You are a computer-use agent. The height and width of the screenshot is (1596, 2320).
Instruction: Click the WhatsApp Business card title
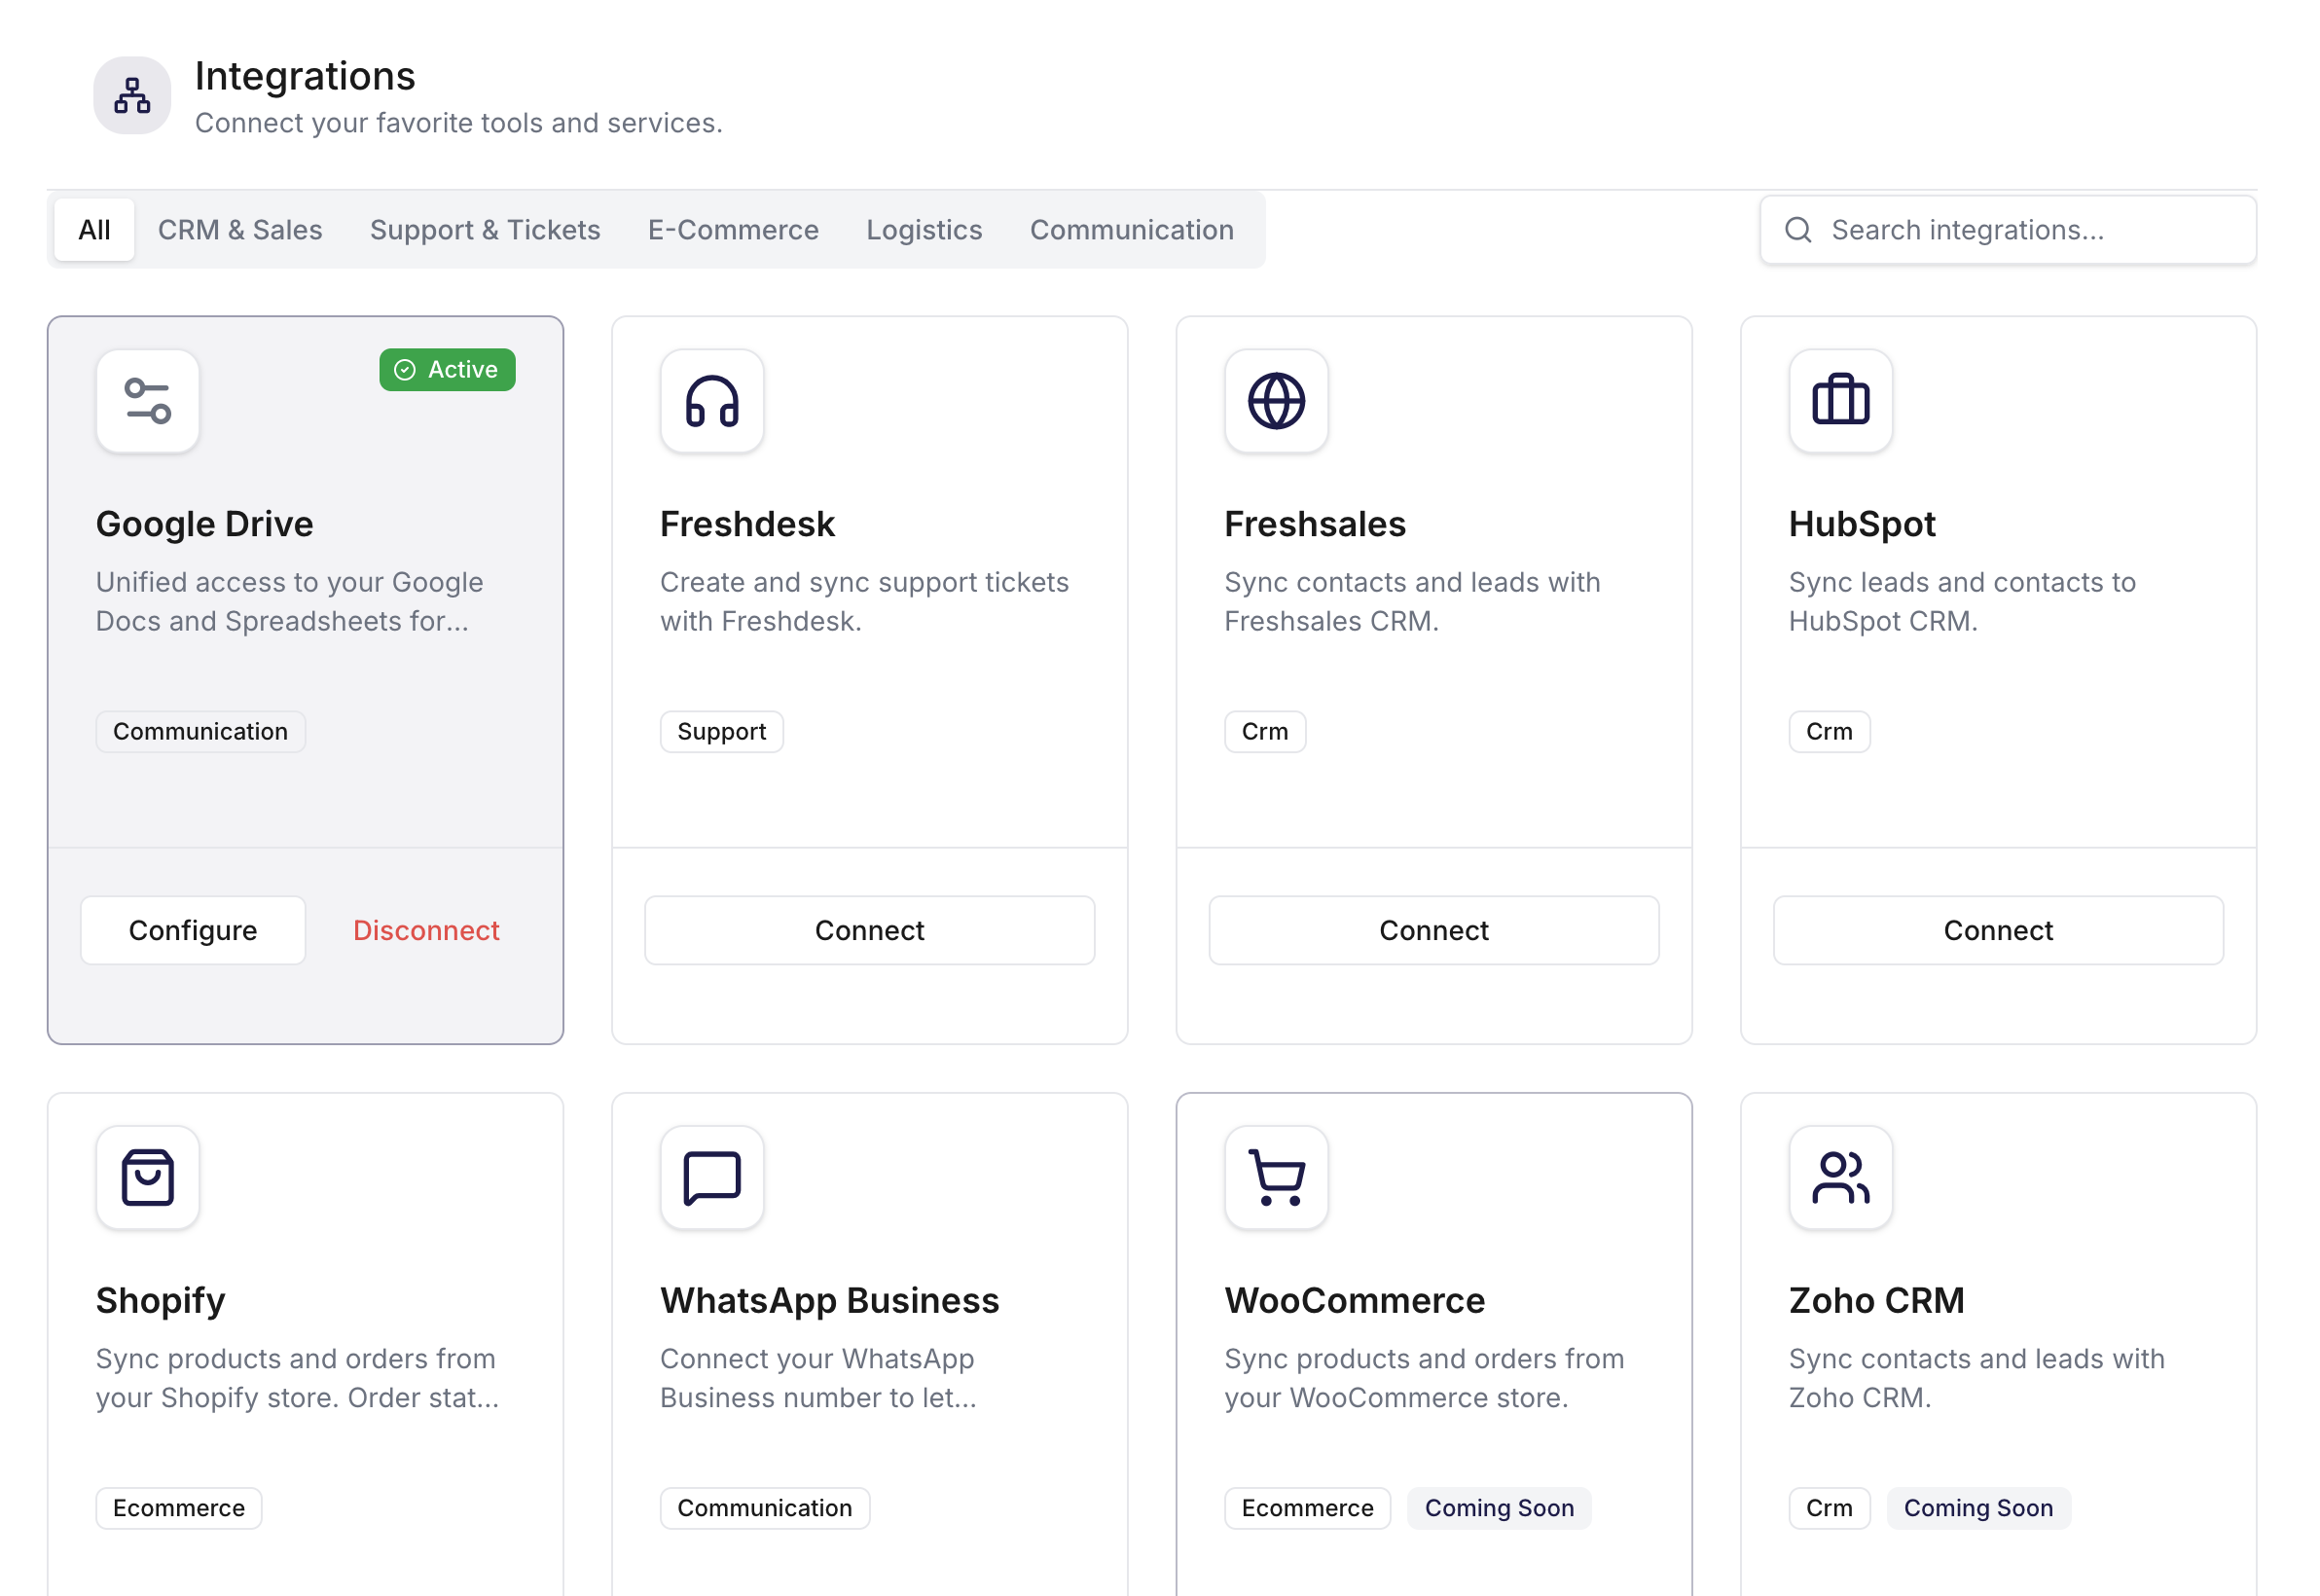coord(829,1300)
